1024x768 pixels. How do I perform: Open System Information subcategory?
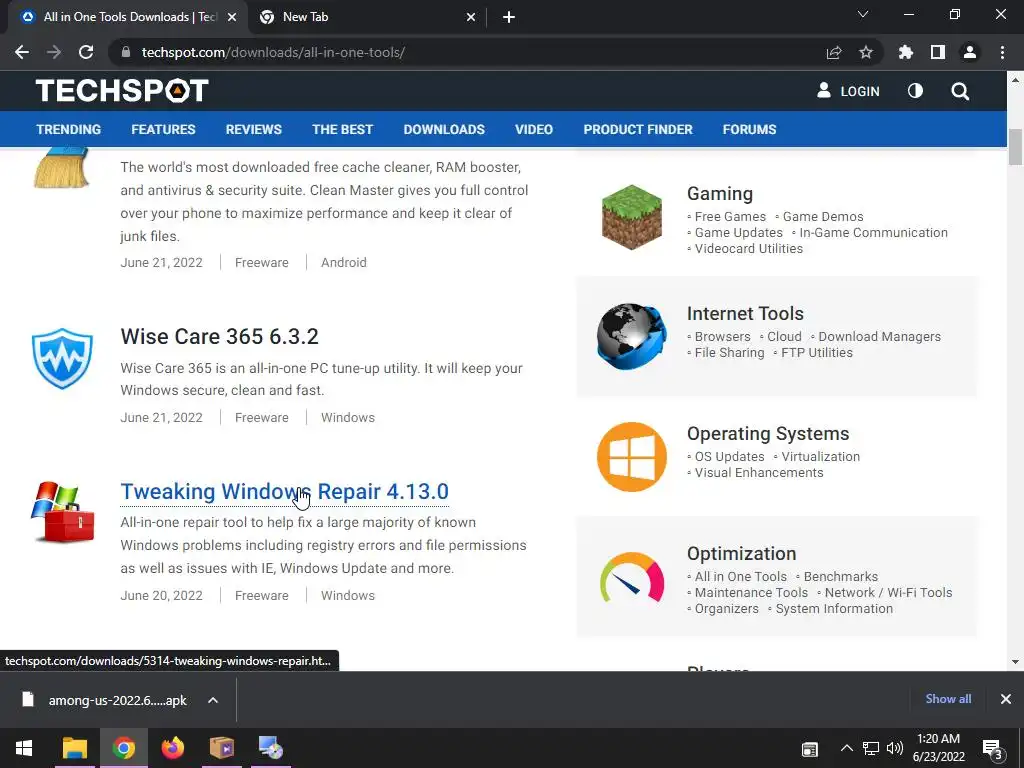834,609
